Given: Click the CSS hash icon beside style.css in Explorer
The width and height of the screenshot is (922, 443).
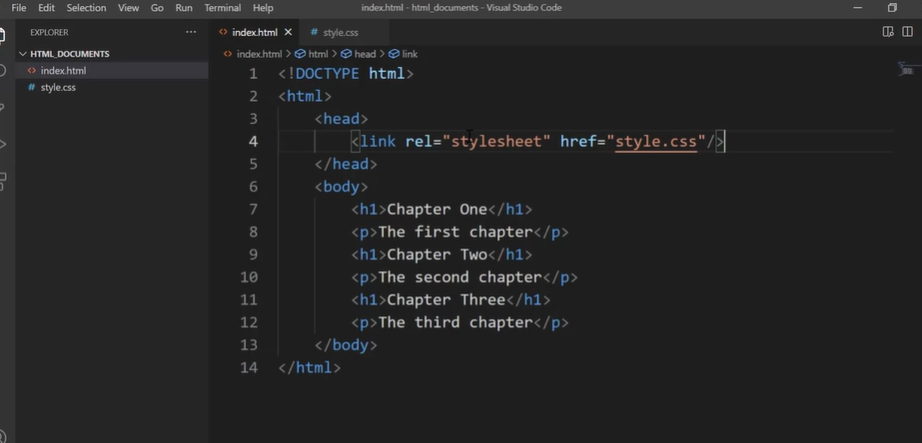Looking at the screenshot, I should 32,88.
